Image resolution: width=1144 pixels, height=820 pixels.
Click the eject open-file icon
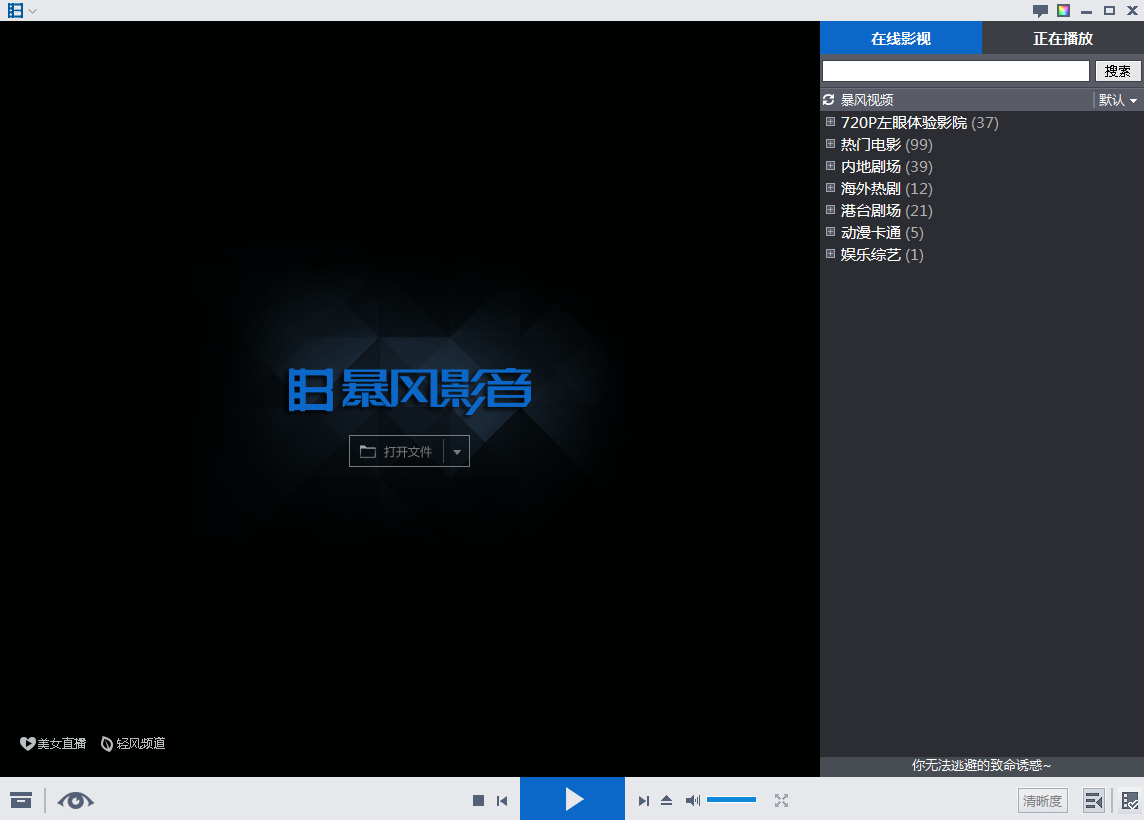[666, 800]
